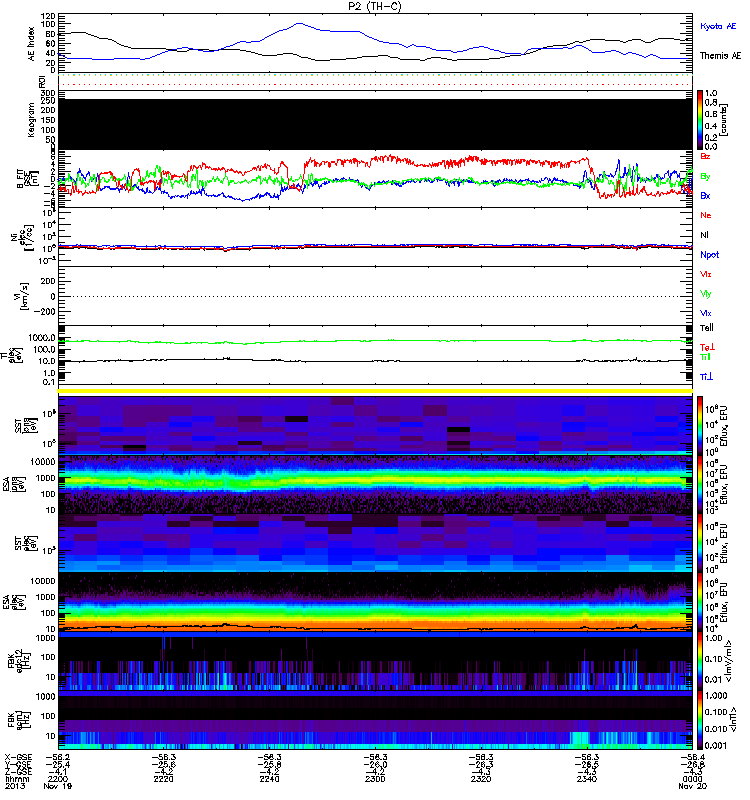Select the blue Bx legend entry

(x=706, y=196)
